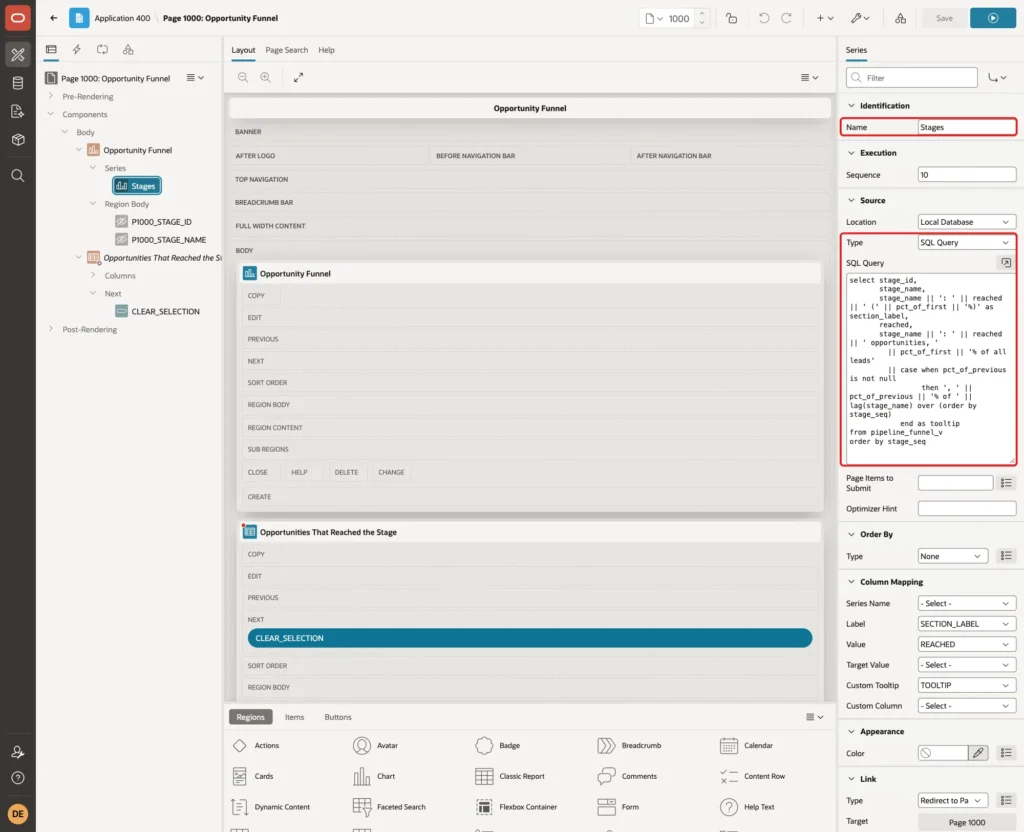1024x832 pixels.
Task: Open the Custom Tooltip dropdown
Action: coord(967,685)
